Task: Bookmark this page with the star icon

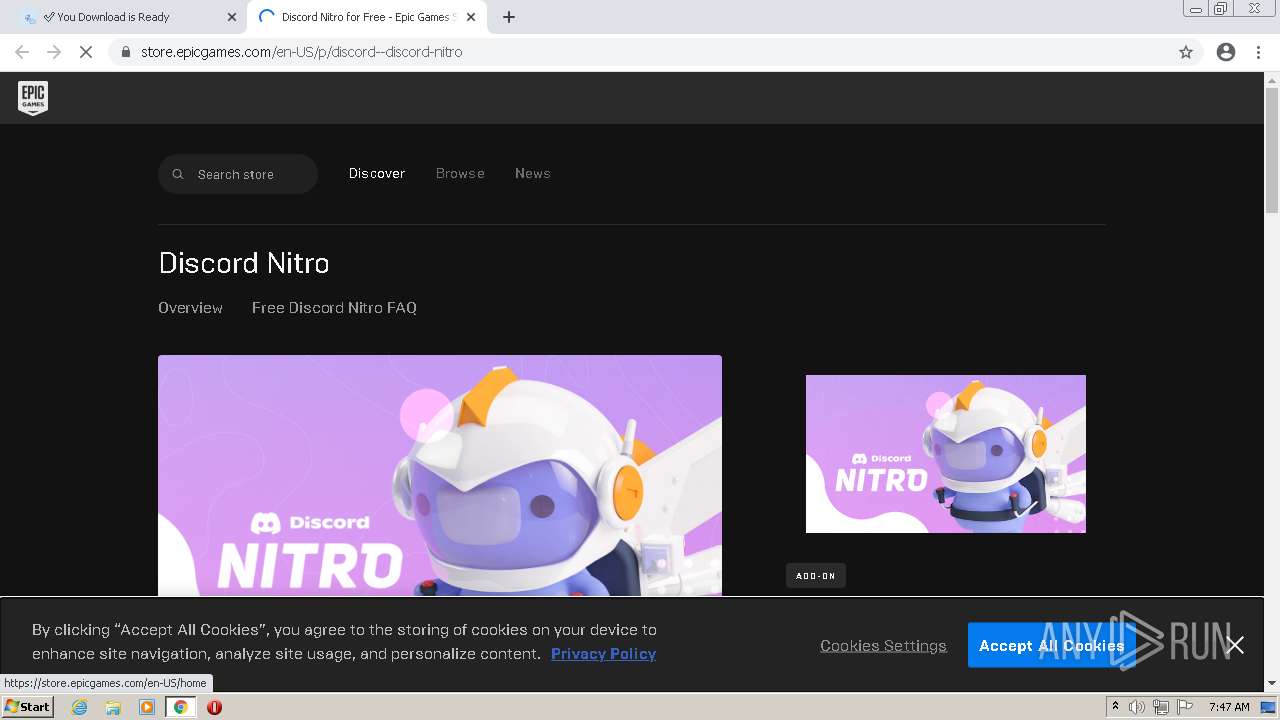Action: tap(1186, 52)
